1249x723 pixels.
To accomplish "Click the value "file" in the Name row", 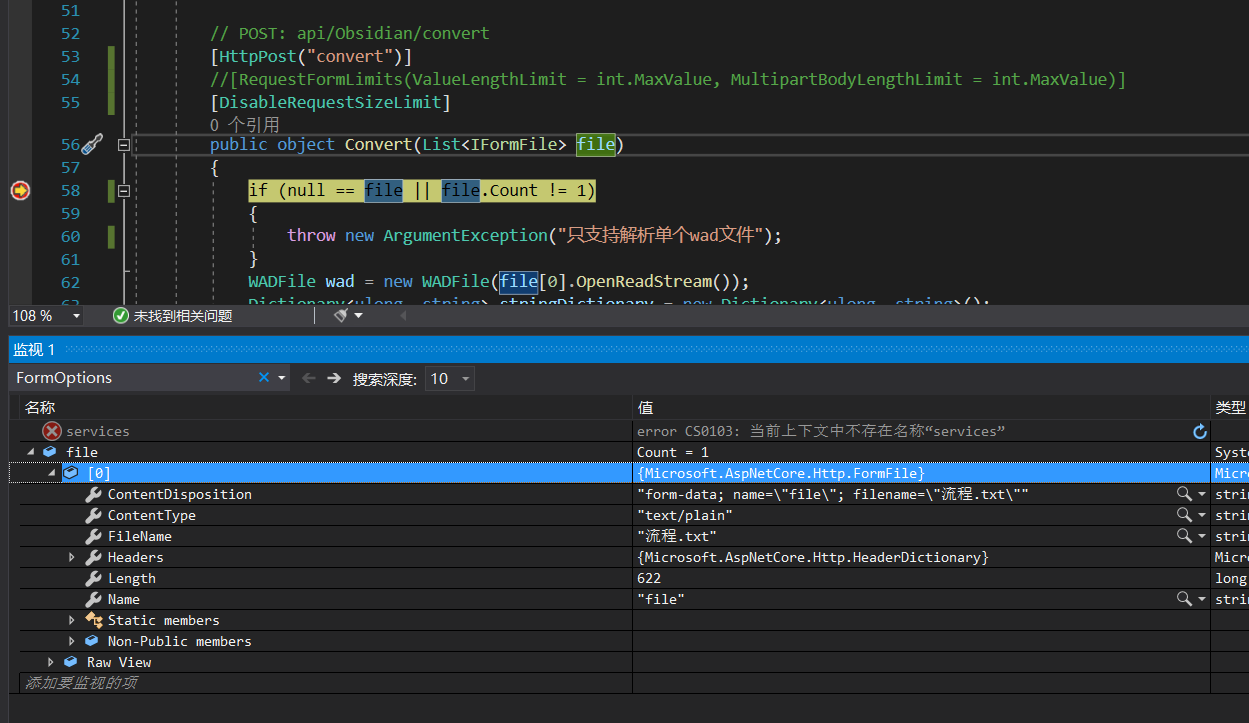I will (661, 599).
